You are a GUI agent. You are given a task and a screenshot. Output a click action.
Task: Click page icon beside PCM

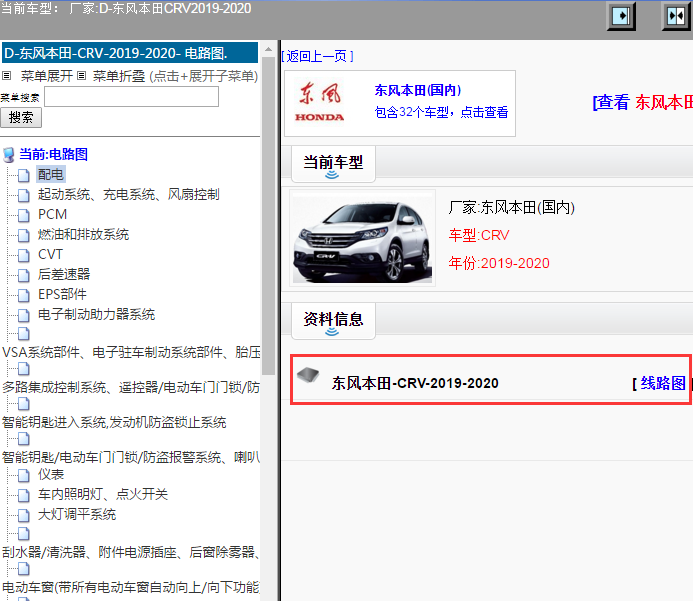pyautogui.click(x=24, y=215)
